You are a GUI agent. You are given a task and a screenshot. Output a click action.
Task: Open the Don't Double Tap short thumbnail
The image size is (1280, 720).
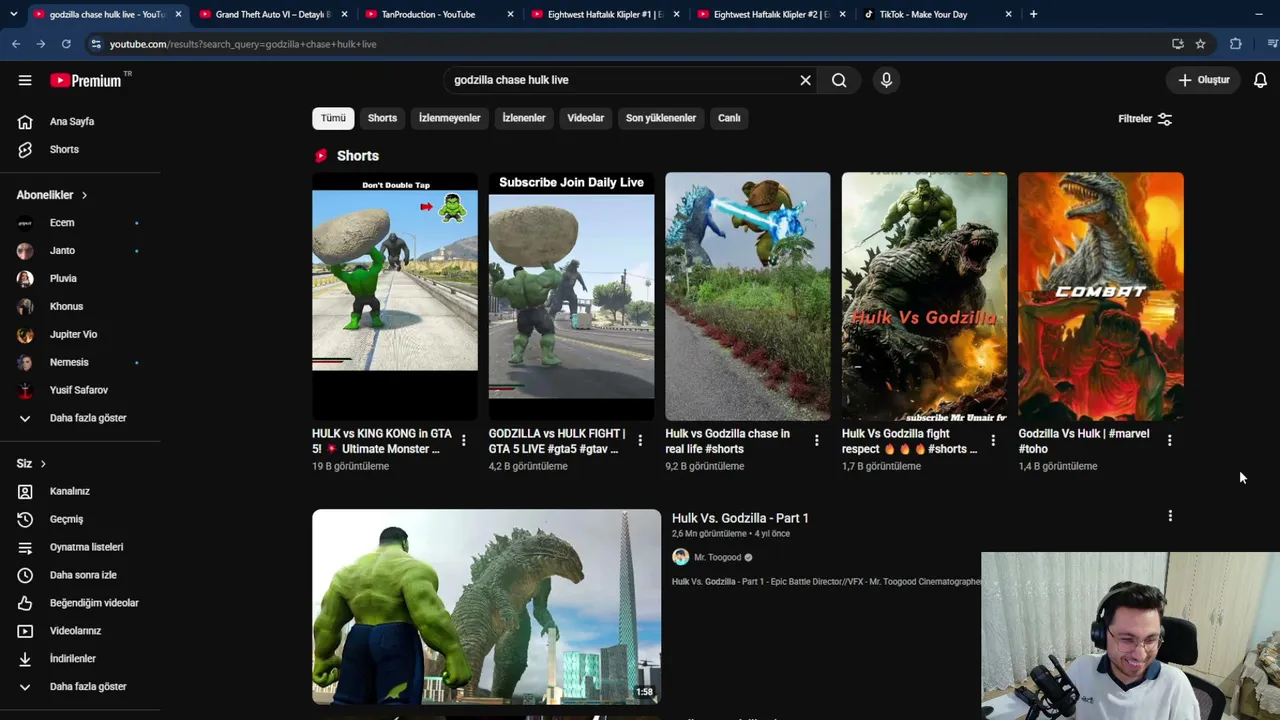[395, 296]
